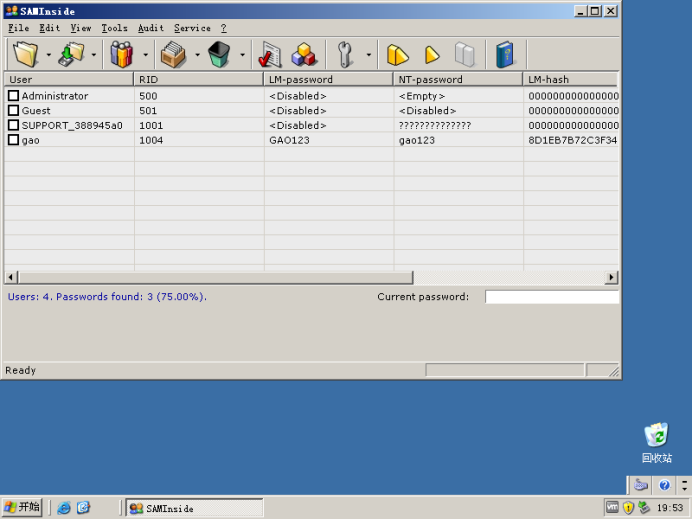Expand dropdown arrow beside green trash bin

(x=242, y=55)
